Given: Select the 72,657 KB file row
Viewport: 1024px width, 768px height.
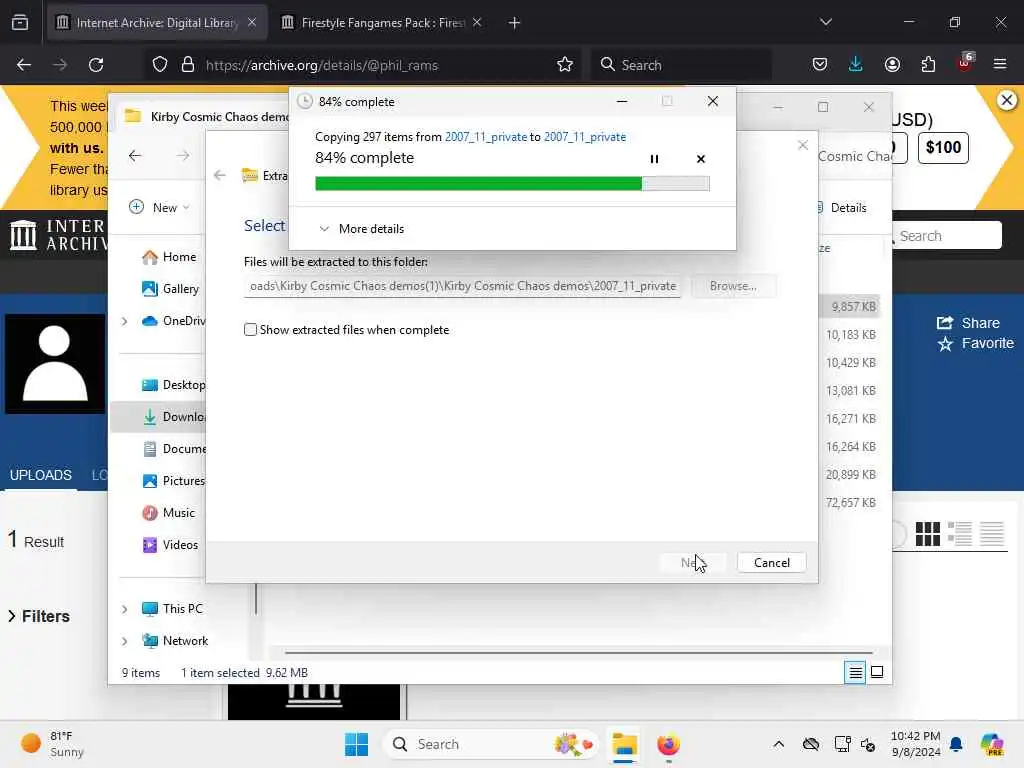Looking at the screenshot, I should (850, 502).
